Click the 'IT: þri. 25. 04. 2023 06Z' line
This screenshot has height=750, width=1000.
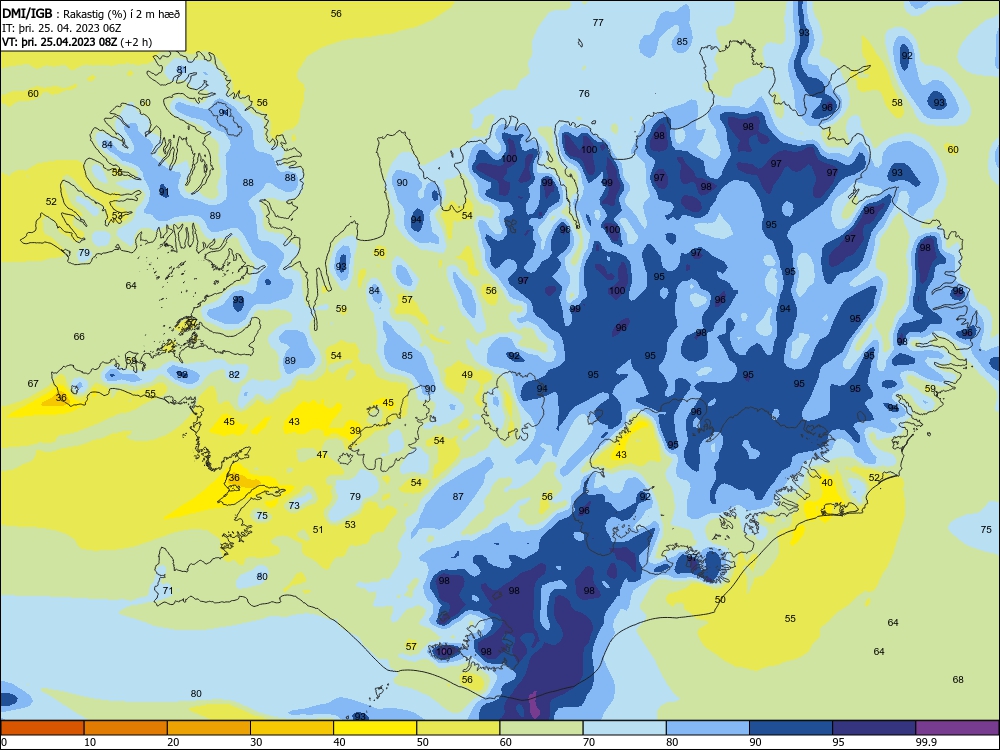pos(61,28)
